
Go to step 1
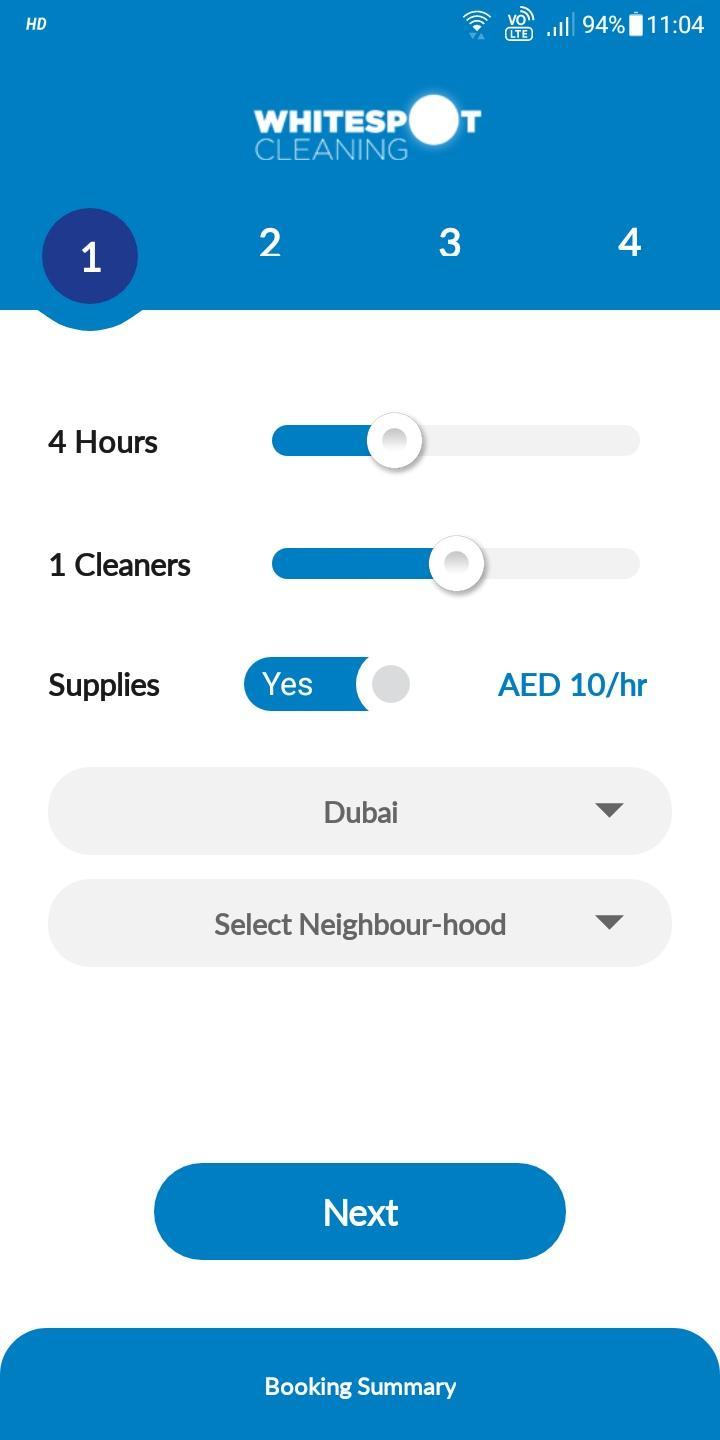coord(90,256)
